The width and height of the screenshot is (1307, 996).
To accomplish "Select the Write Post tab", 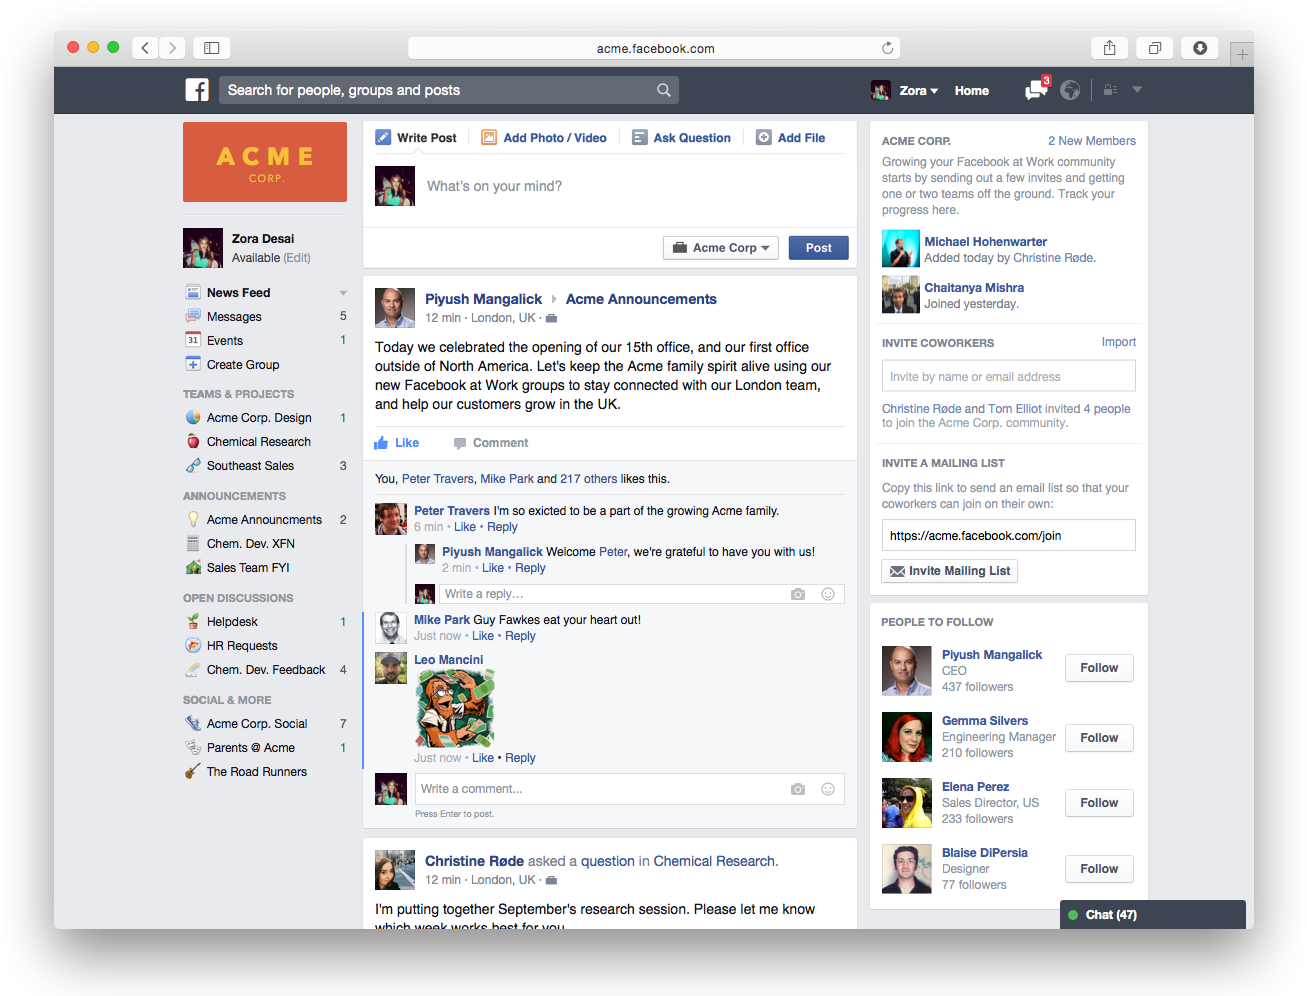I will [416, 138].
